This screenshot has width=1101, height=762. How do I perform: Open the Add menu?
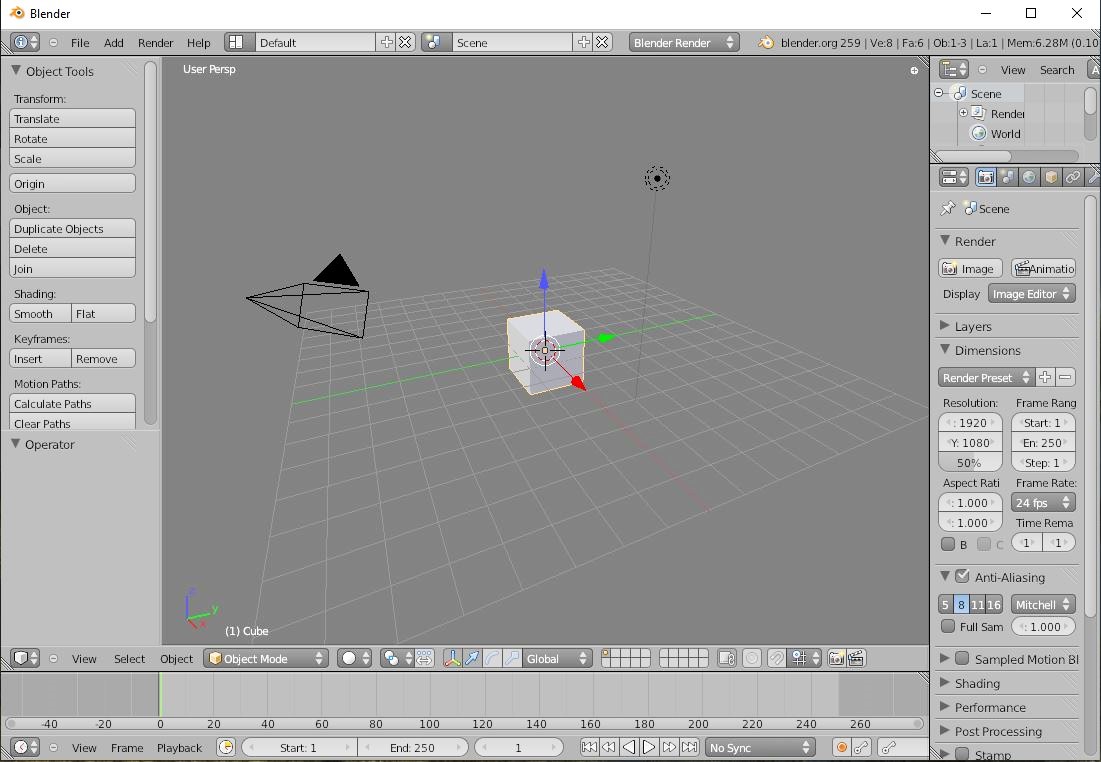[x=114, y=43]
